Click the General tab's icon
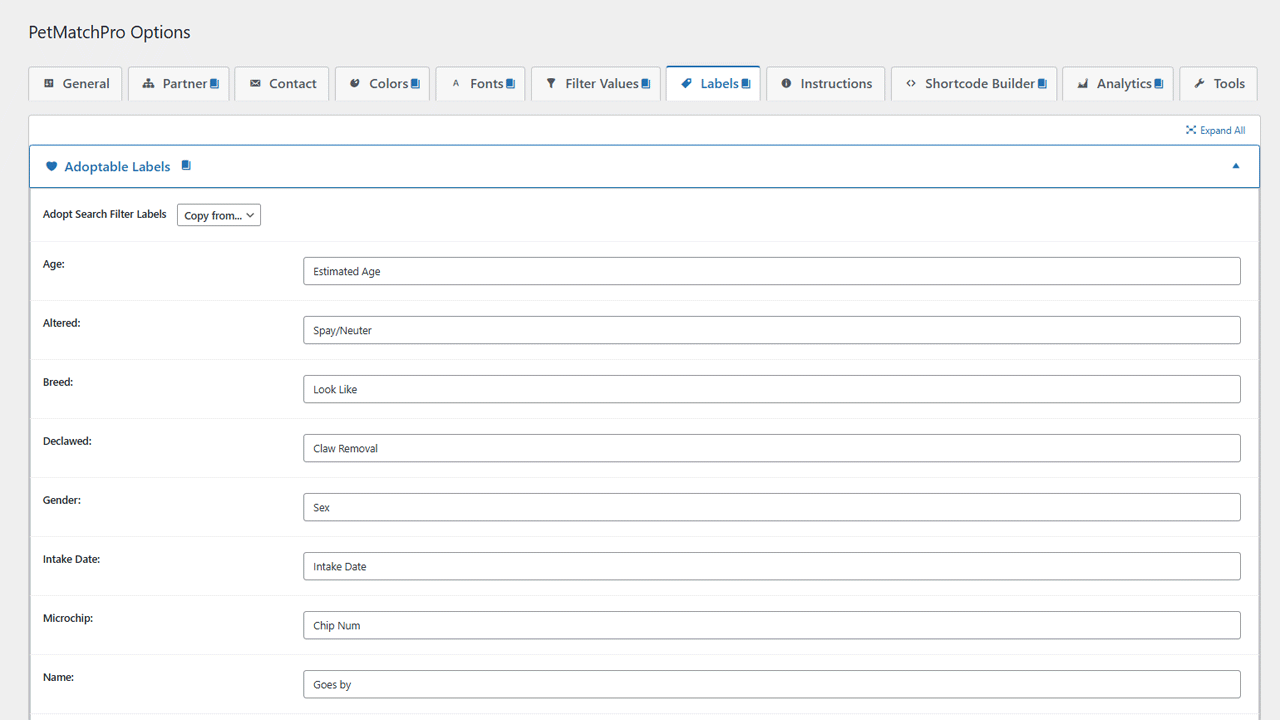Image resolution: width=1280 pixels, height=720 pixels. pos(49,84)
